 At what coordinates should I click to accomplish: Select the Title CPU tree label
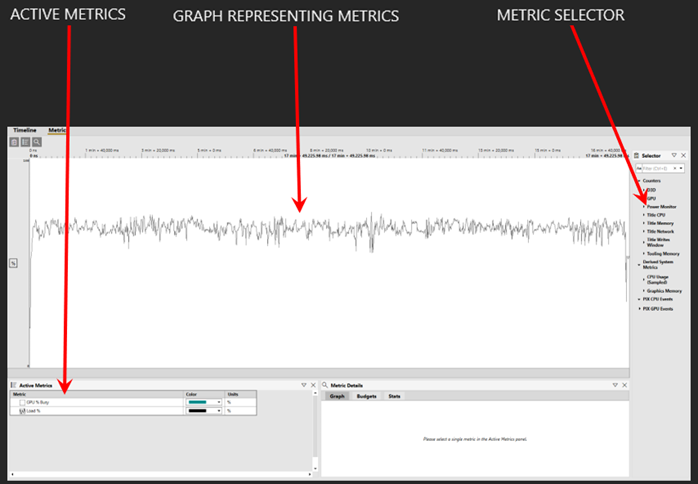pyautogui.click(x=656, y=215)
